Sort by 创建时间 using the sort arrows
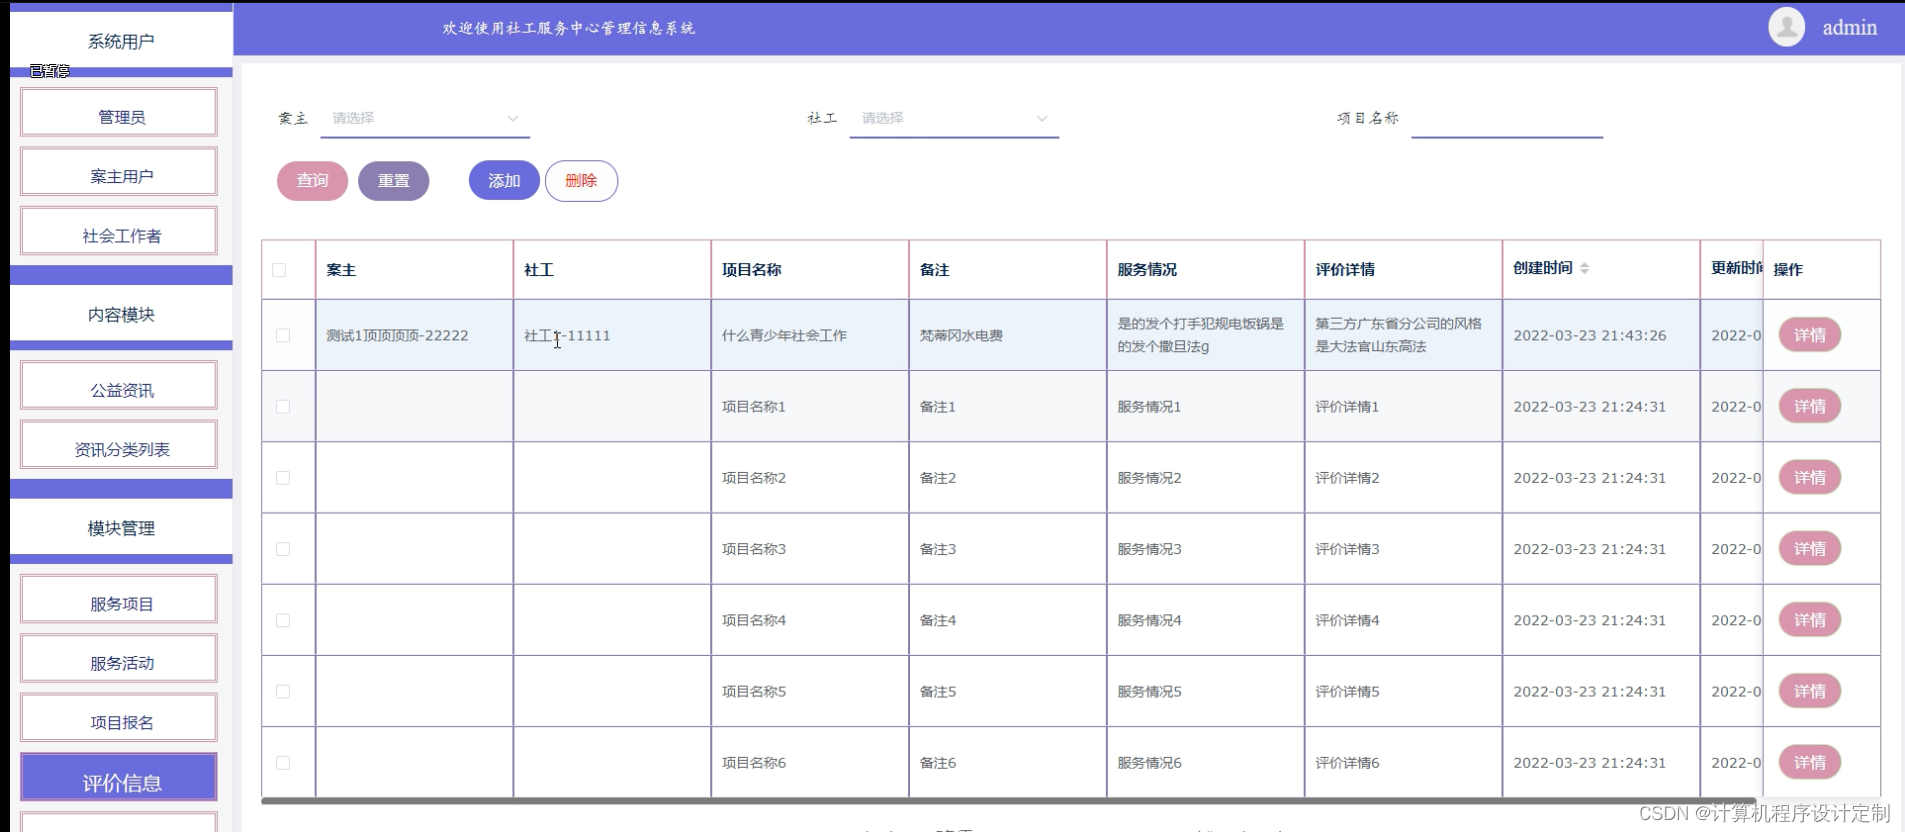This screenshot has width=1905, height=832. click(1585, 268)
